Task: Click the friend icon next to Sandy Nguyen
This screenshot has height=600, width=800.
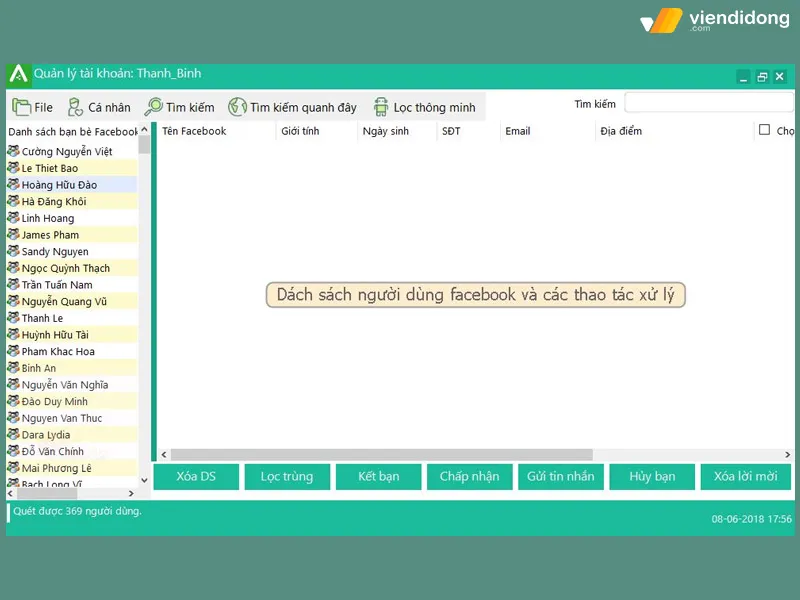Action: click(13, 251)
